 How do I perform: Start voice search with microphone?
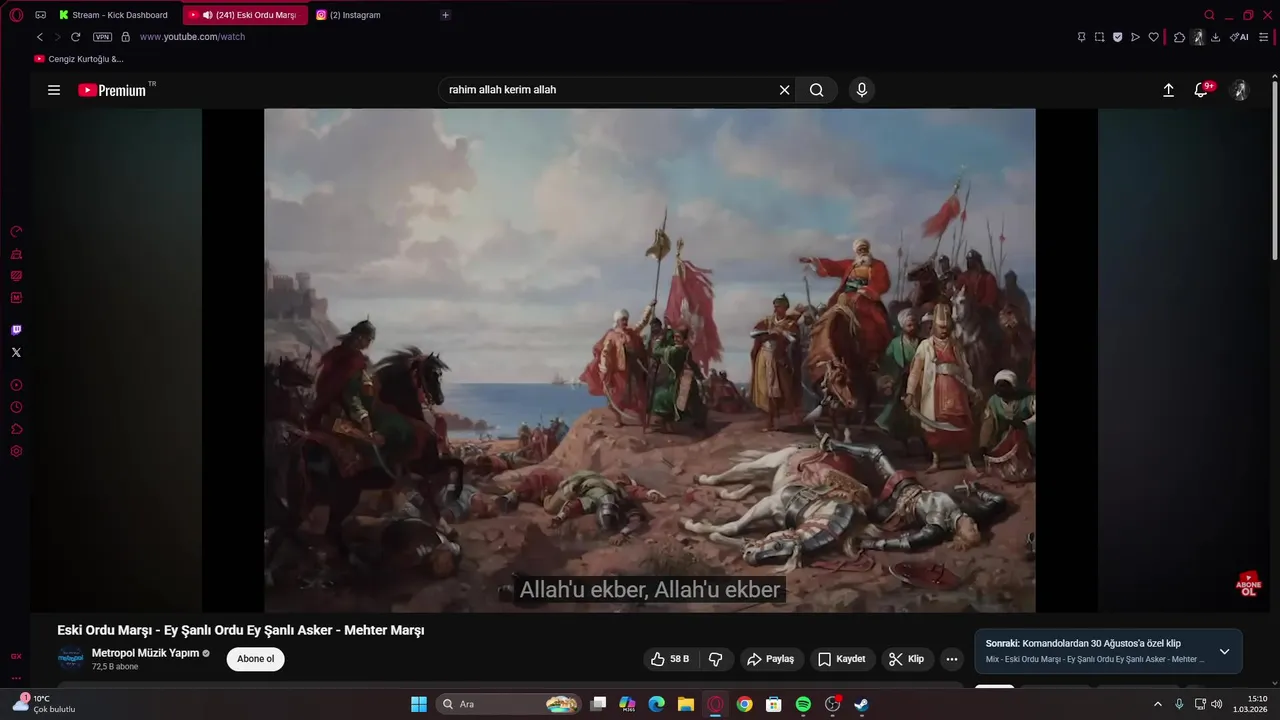pyautogui.click(x=862, y=90)
